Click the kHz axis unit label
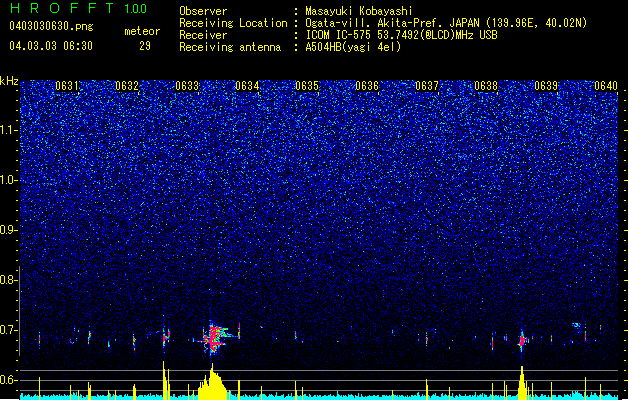The height and width of the screenshot is (400, 629). [x=9, y=81]
